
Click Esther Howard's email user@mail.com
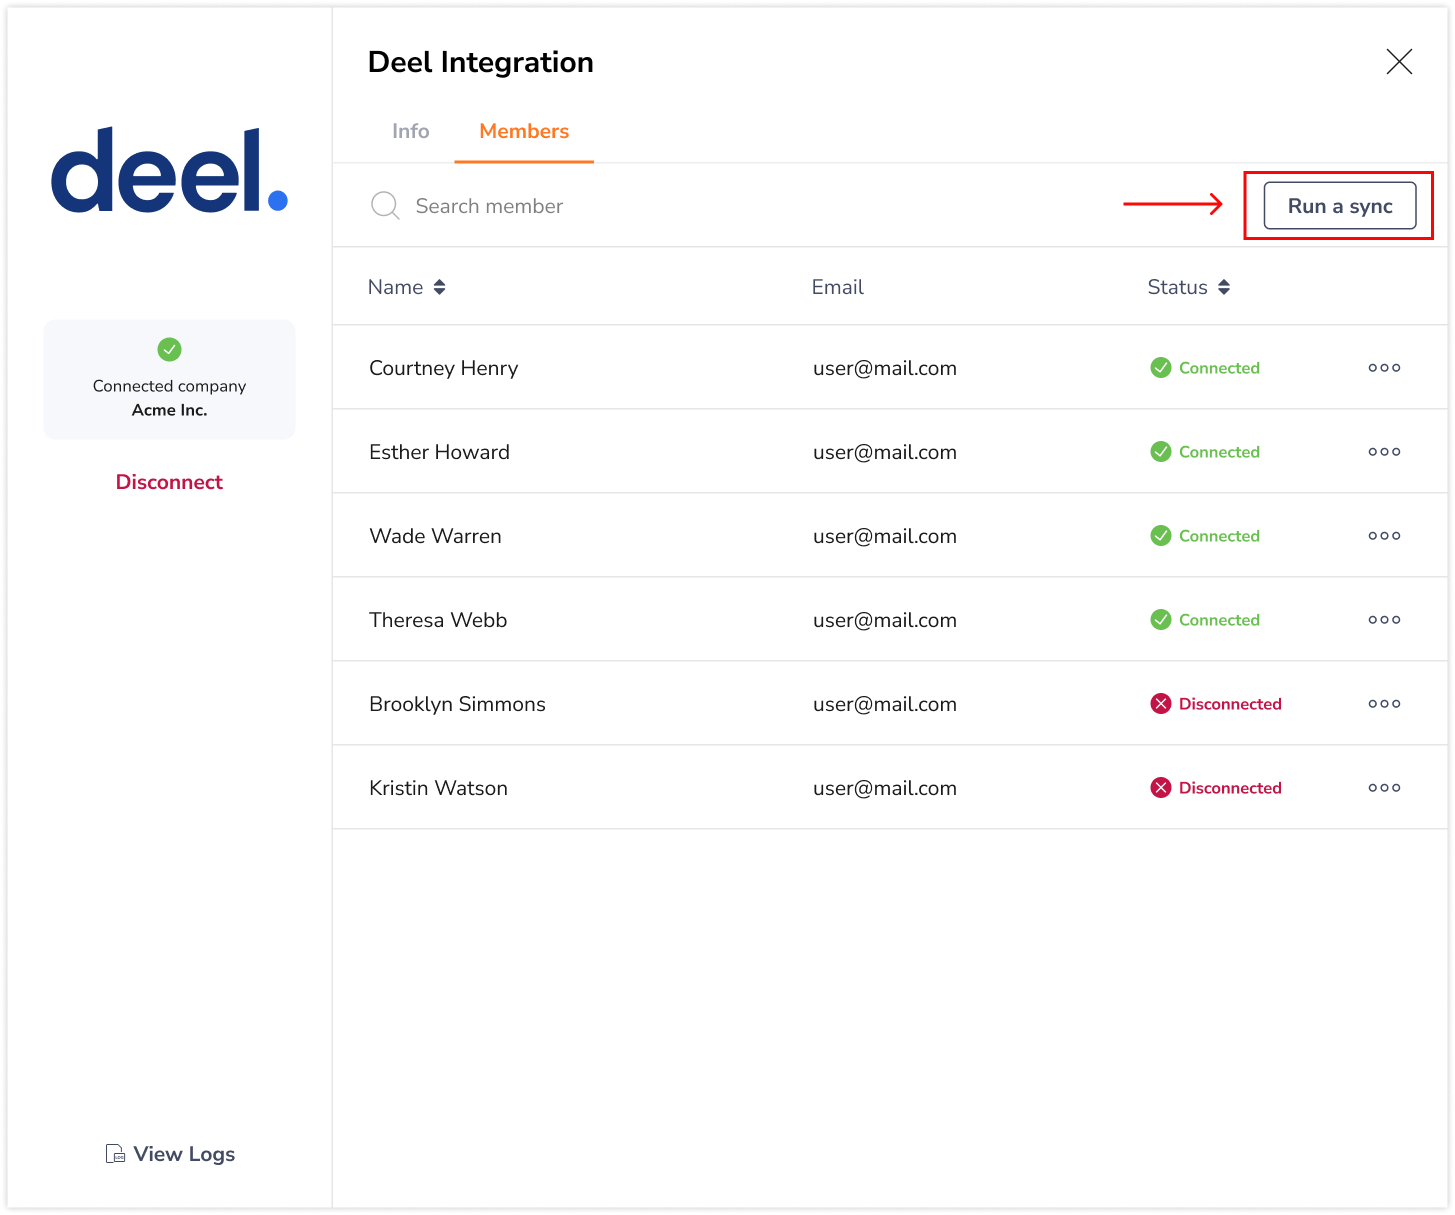point(885,452)
